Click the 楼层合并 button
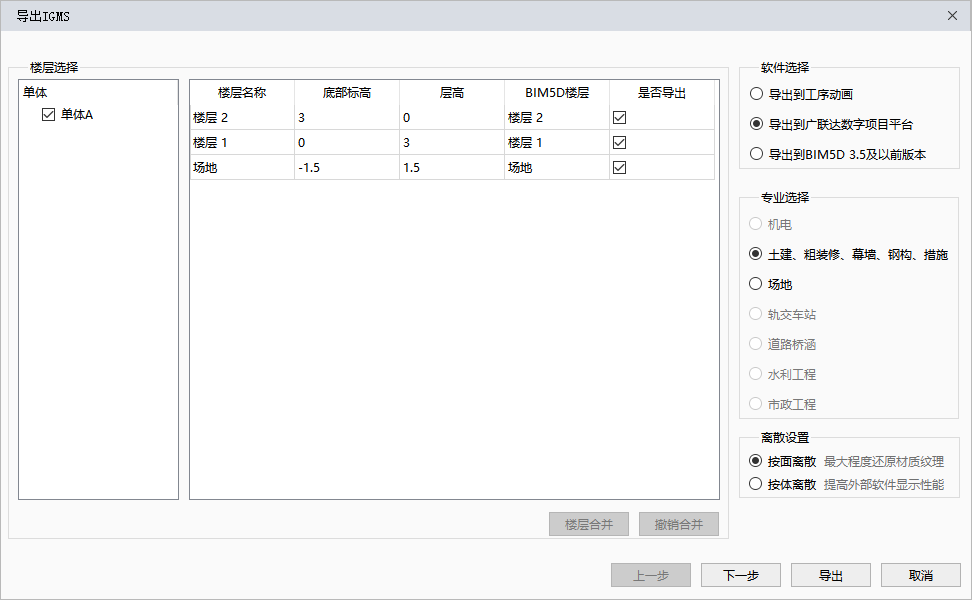 pos(589,524)
